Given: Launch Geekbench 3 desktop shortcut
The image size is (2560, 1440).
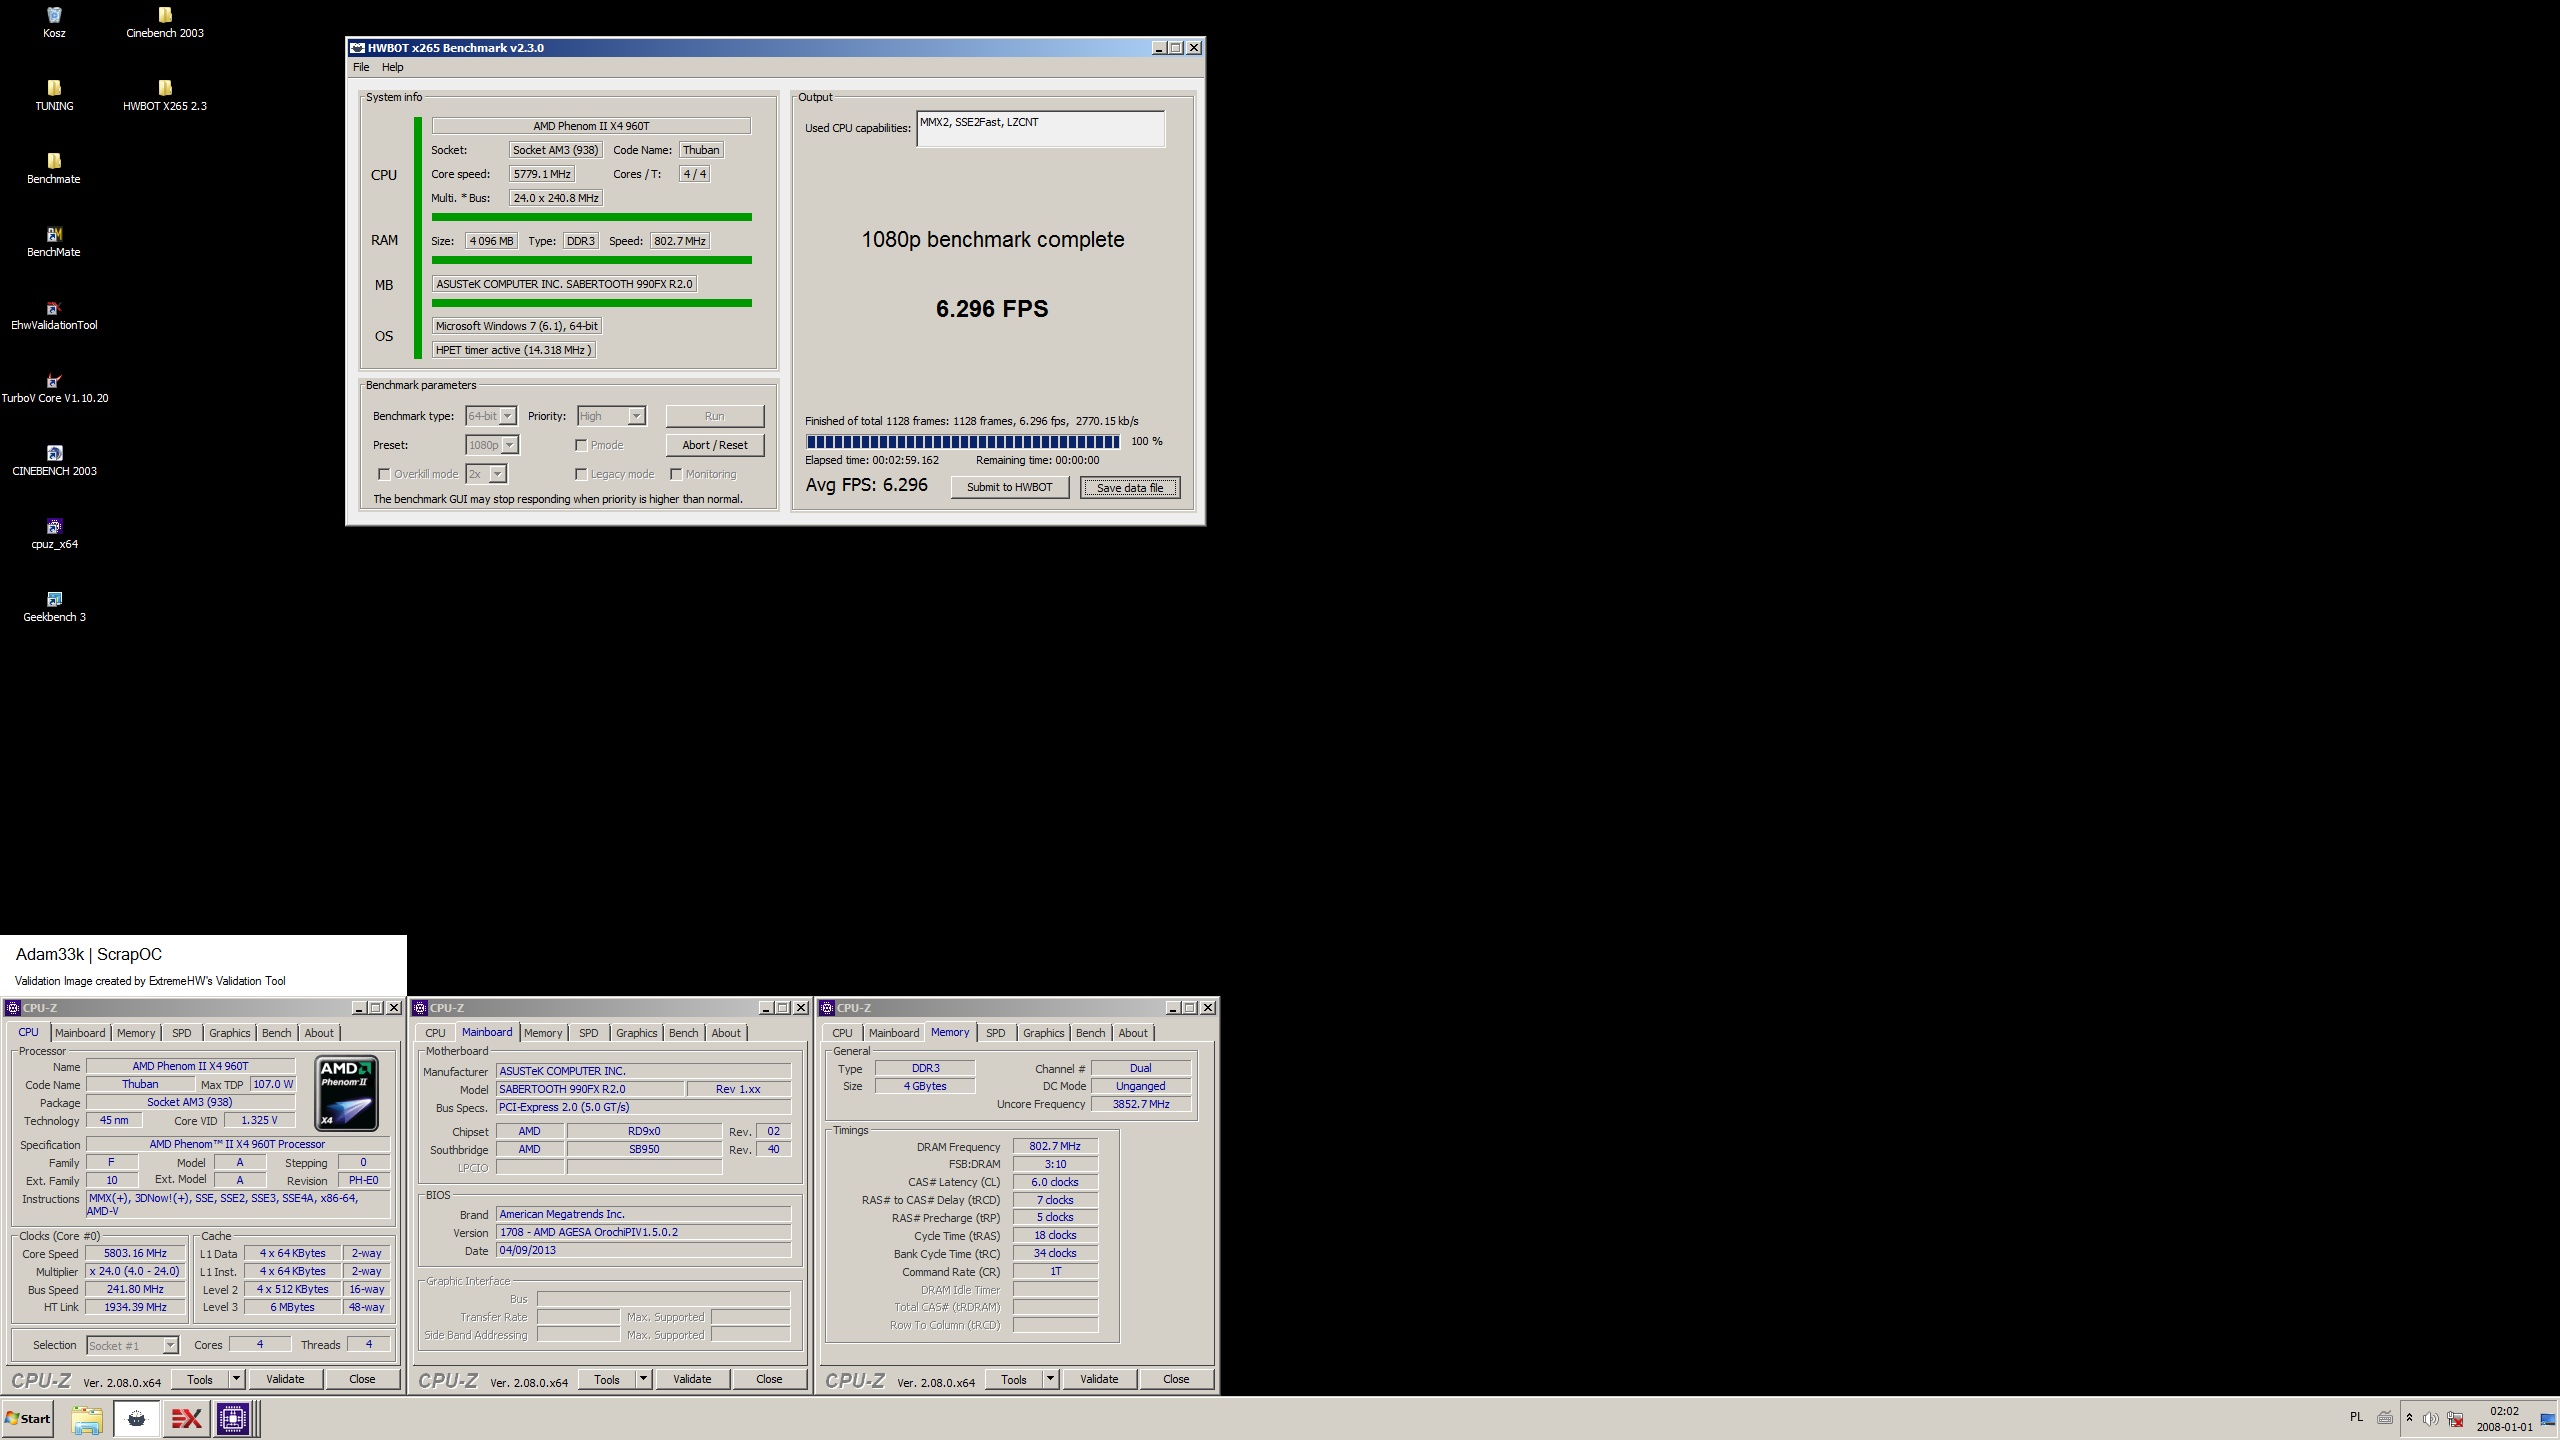Looking at the screenshot, I should tap(54, 607).
